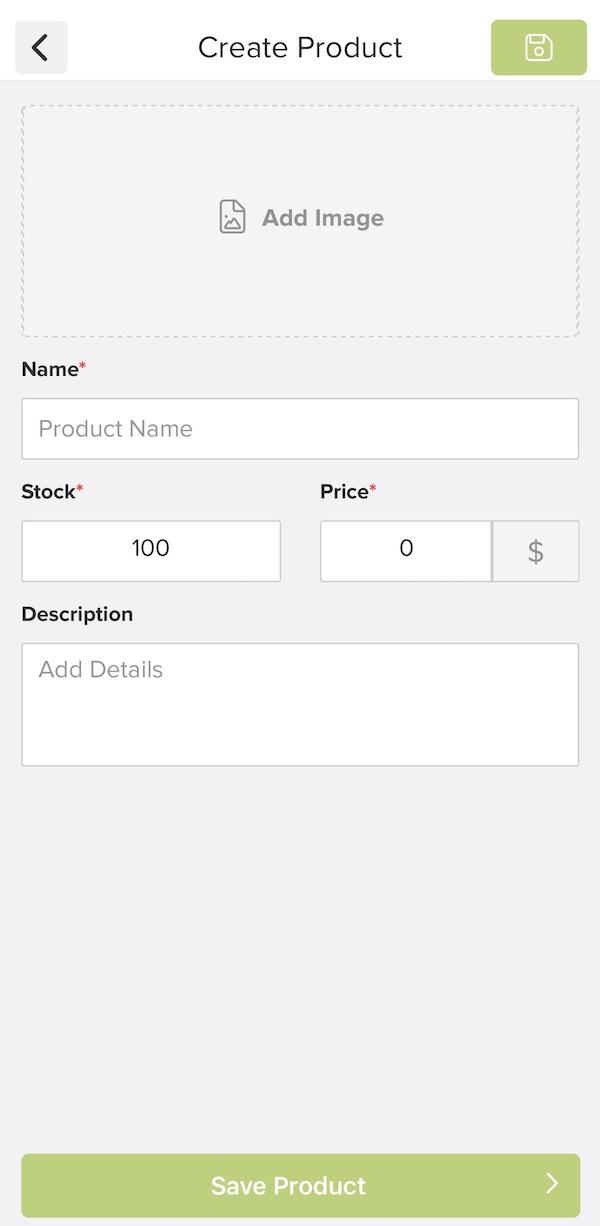Tap the back arrow icon
The width and height of the screenshot is (600, 1226).
40,46
